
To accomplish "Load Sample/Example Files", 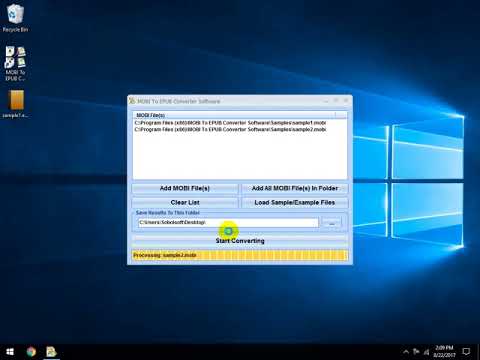I will [x=295, y=202].
